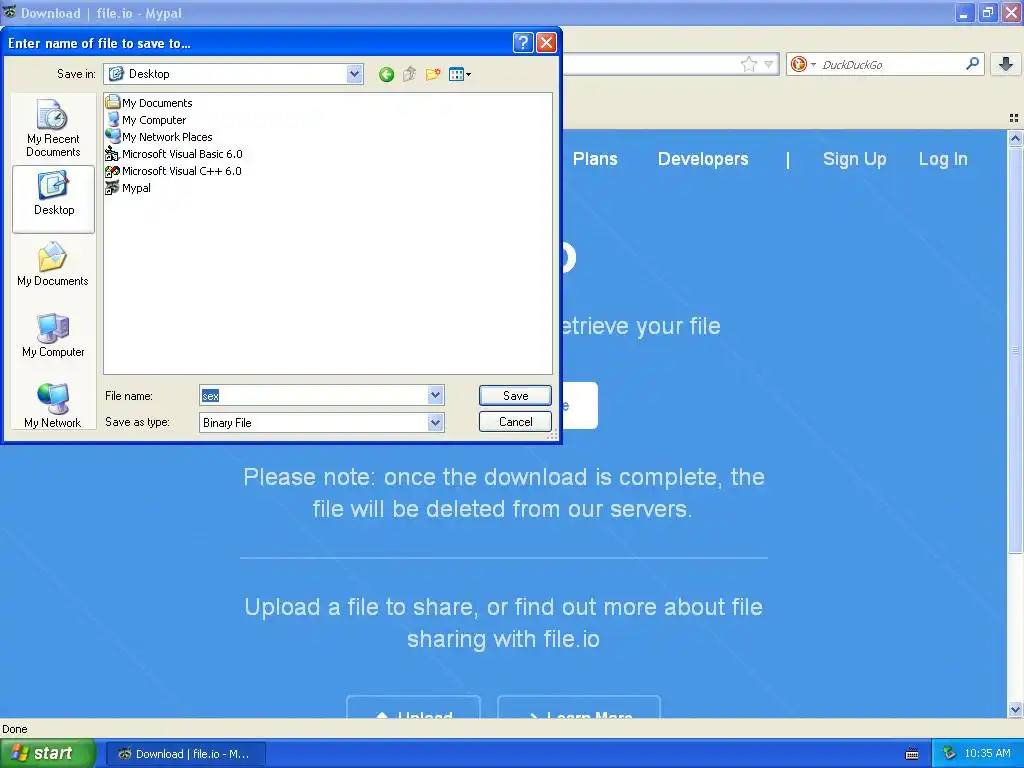Screen dimensions: 1024x768
Task: Click the File name text field
Action: (x=313, y=395)
